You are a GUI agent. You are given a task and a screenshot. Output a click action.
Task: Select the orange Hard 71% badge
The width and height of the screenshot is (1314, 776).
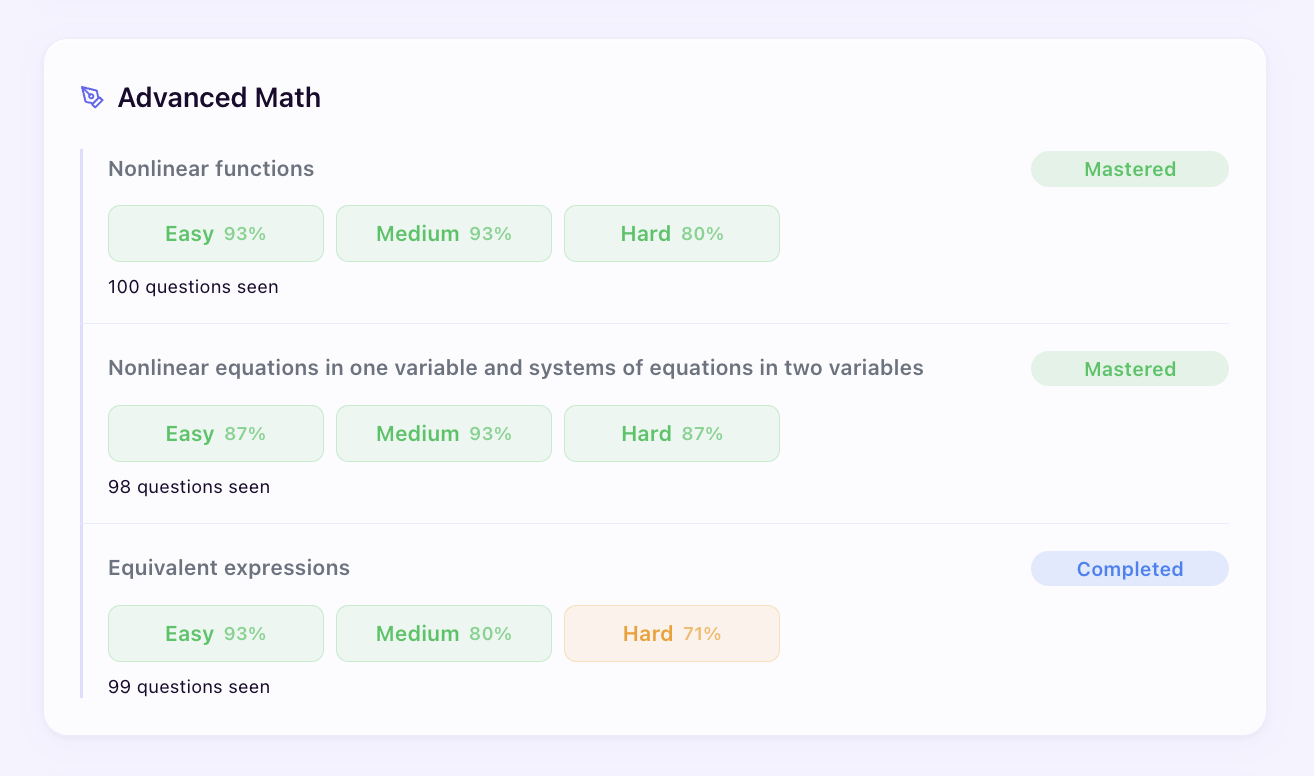click(x=671, y=633)
